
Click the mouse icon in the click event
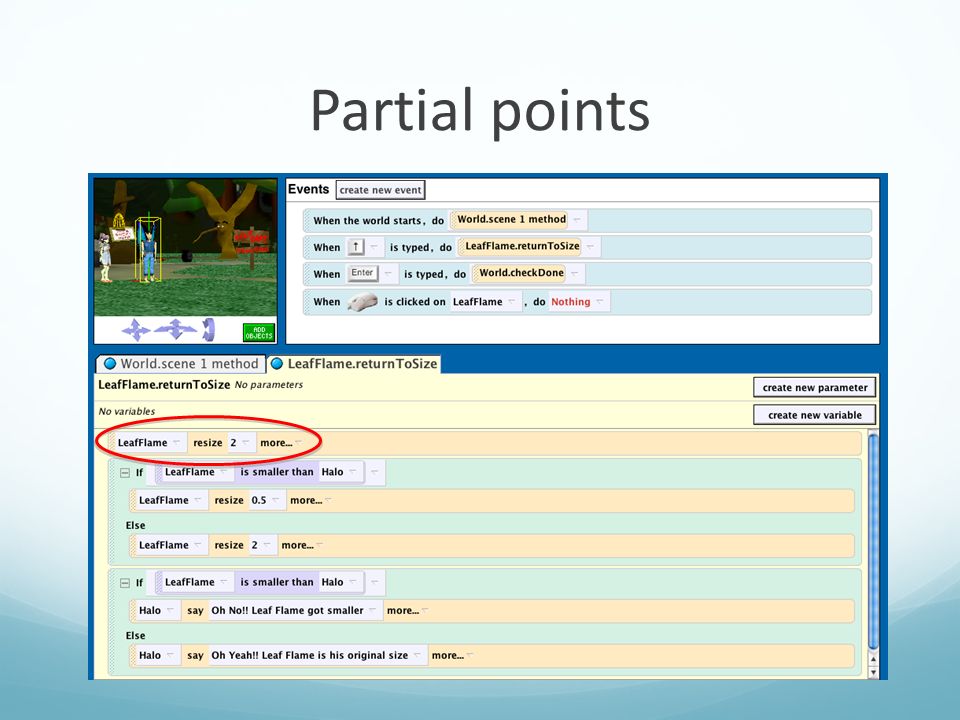[362, 302]
